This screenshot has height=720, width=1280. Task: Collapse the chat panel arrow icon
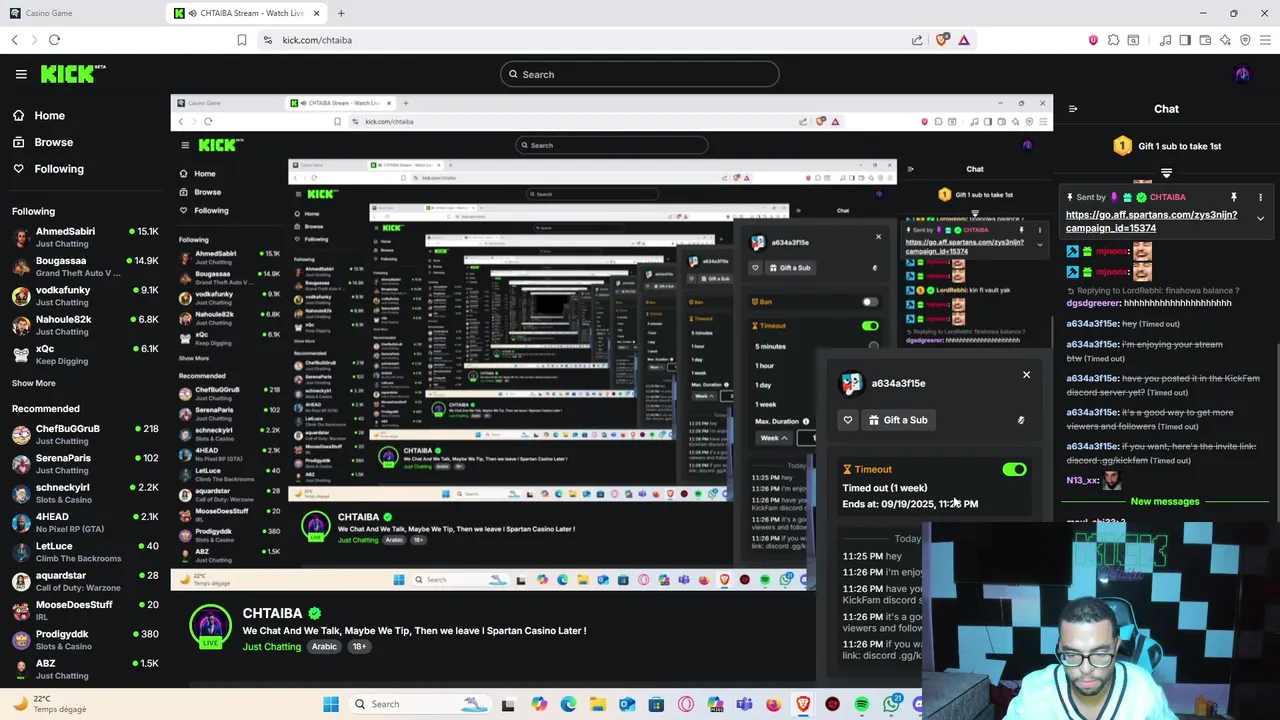point(1073,109)
